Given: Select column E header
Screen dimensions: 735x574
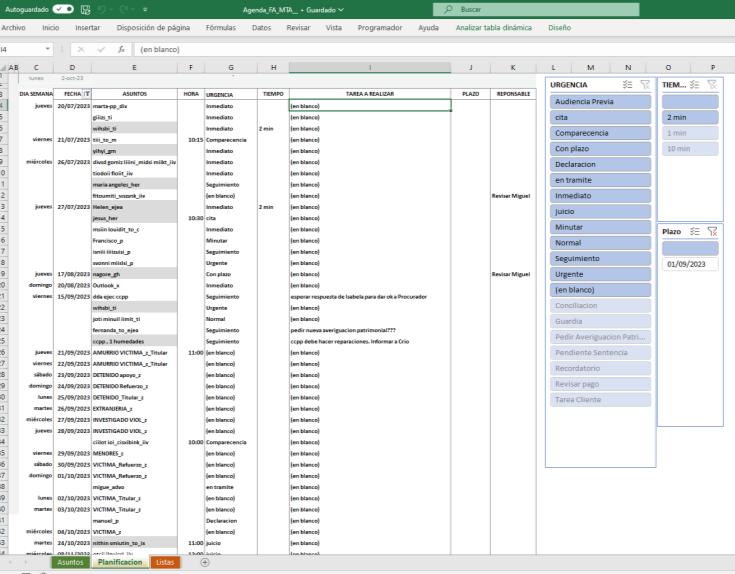Looking at the screenshot, I should (134, 67).
